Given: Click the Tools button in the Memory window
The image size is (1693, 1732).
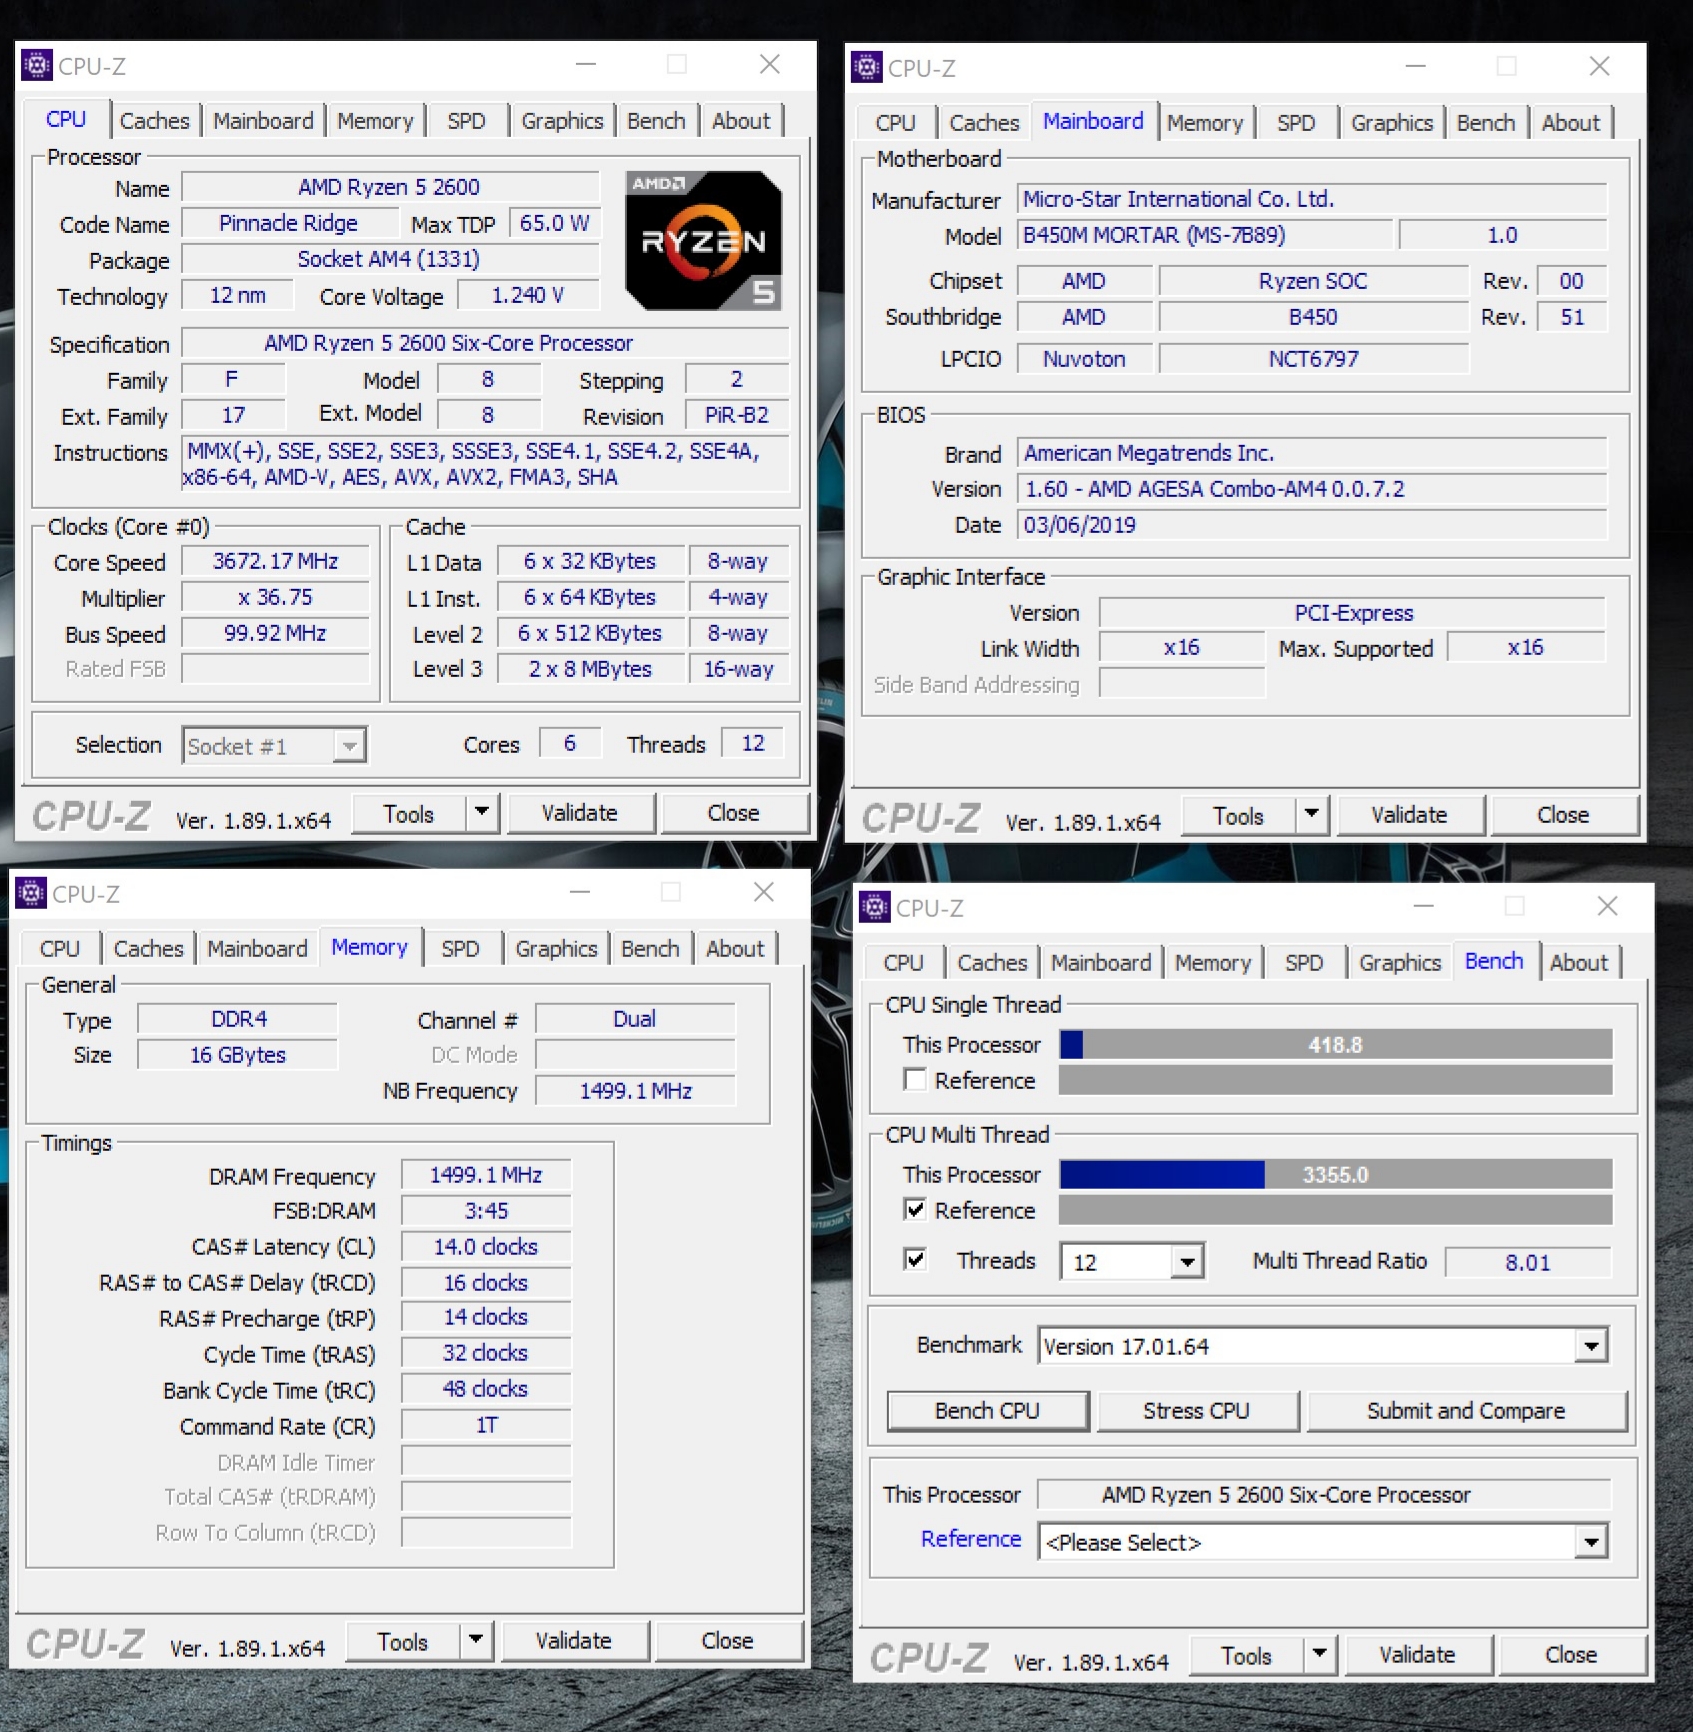Looking at the screenshot, I should (403, 1641).
